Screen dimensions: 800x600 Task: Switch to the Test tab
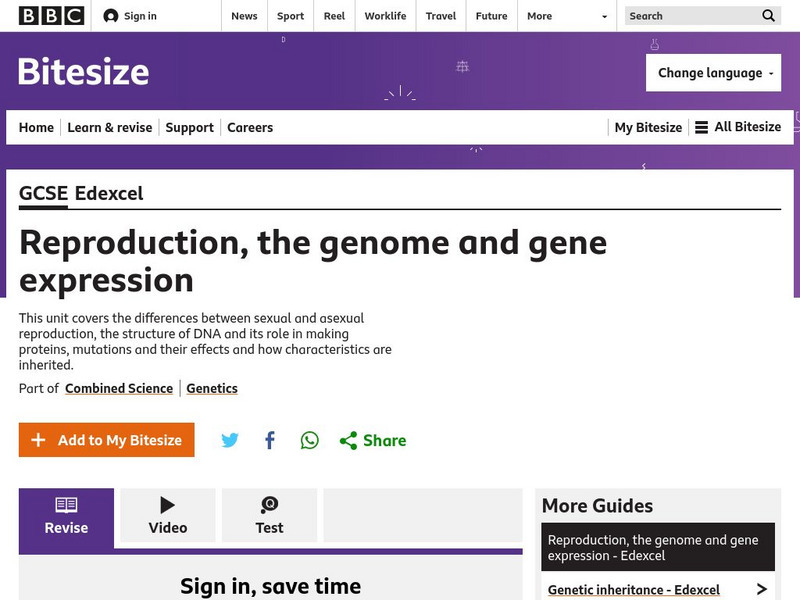tap(269, 516)
